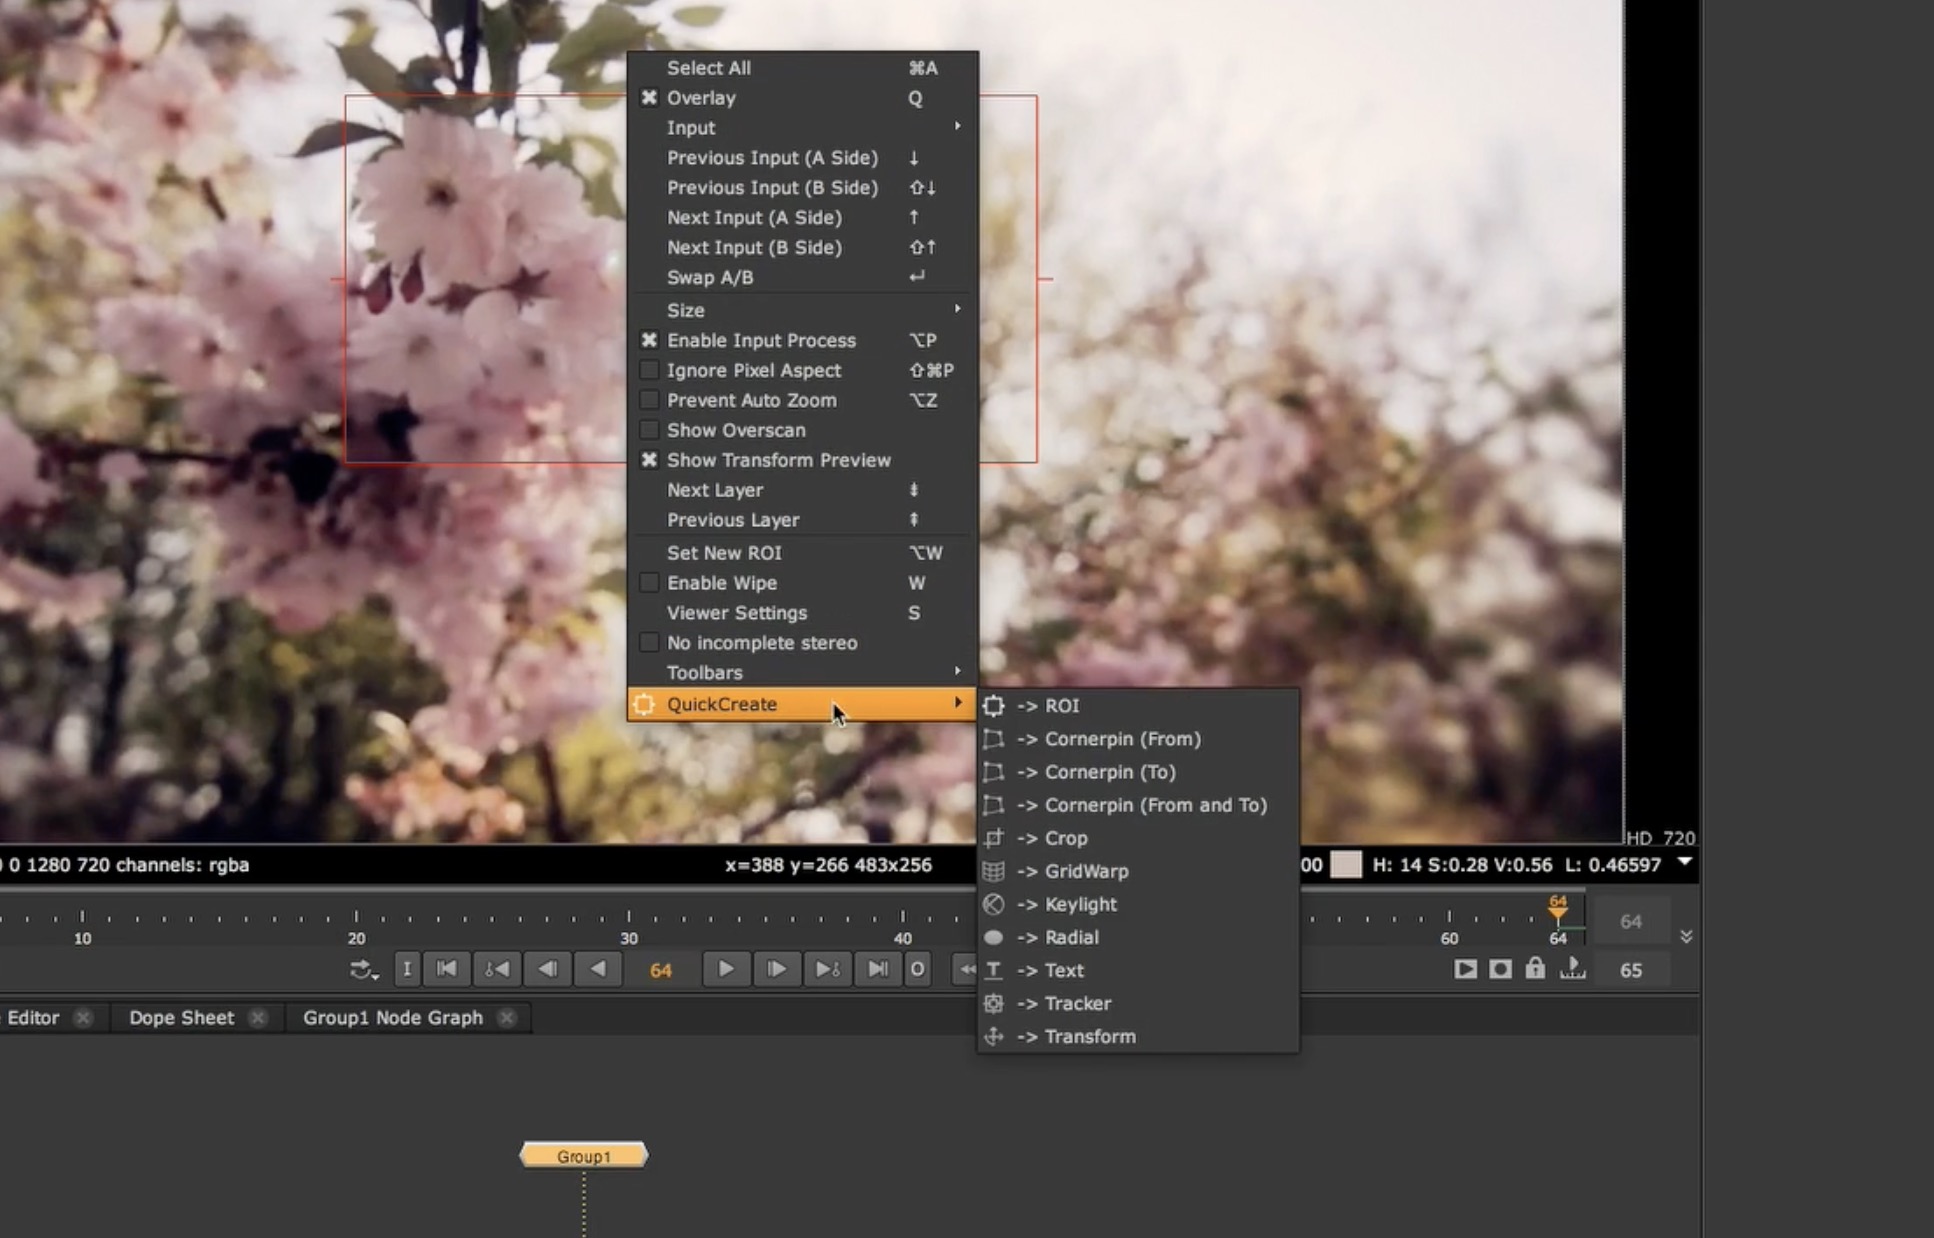Create a Tracker from QuickCreate

pos(1077,1003)
